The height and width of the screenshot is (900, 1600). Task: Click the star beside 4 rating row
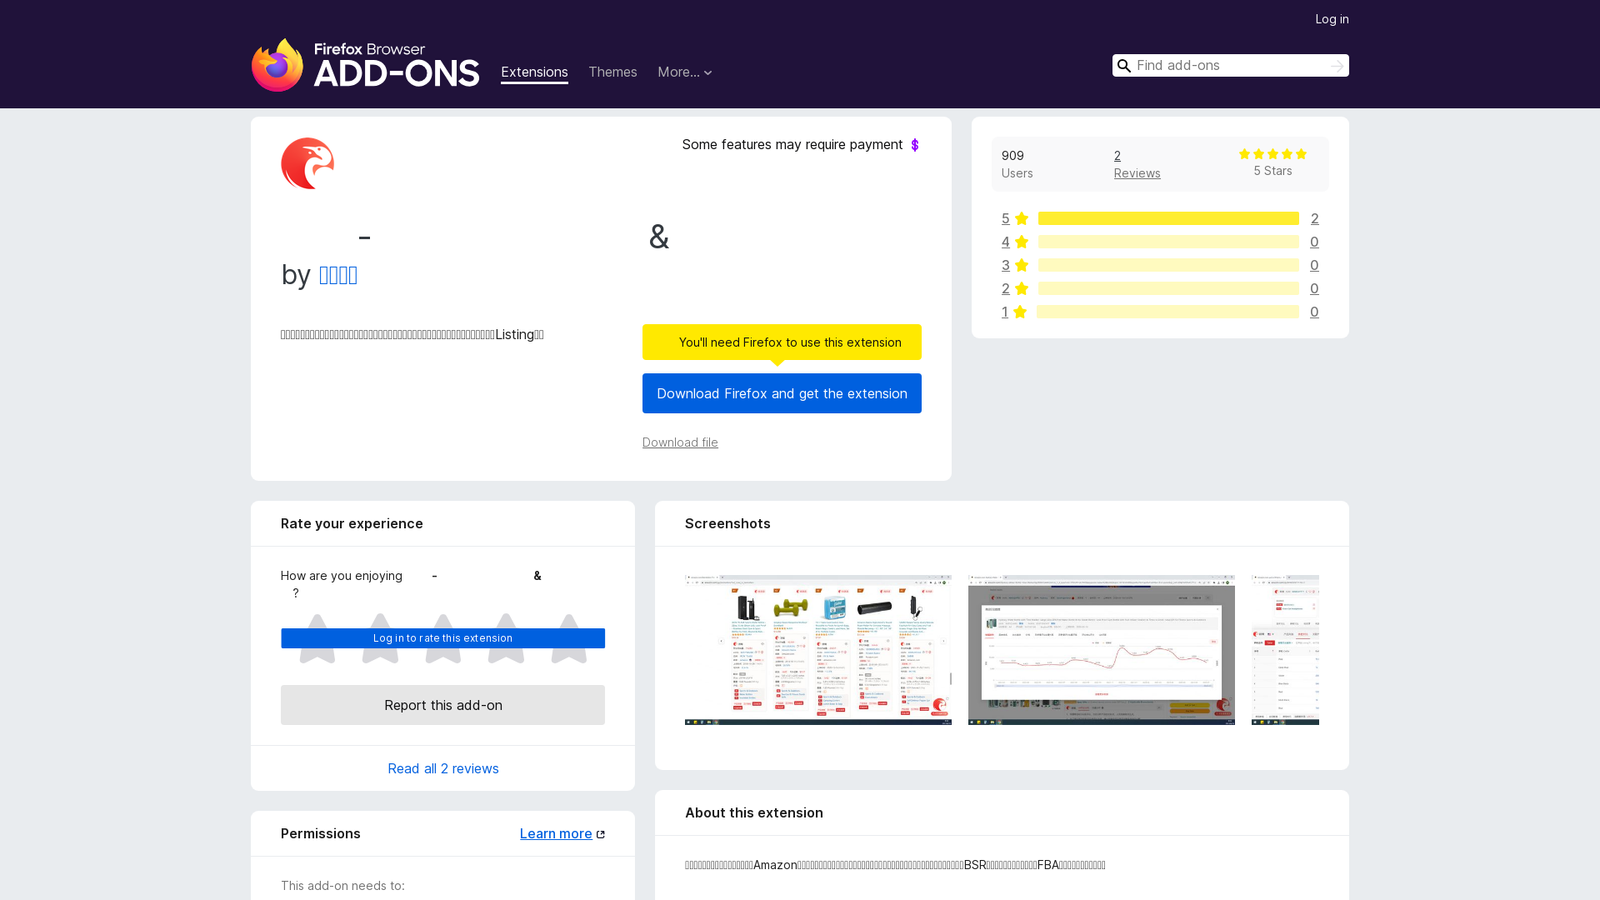(1021, 242)
